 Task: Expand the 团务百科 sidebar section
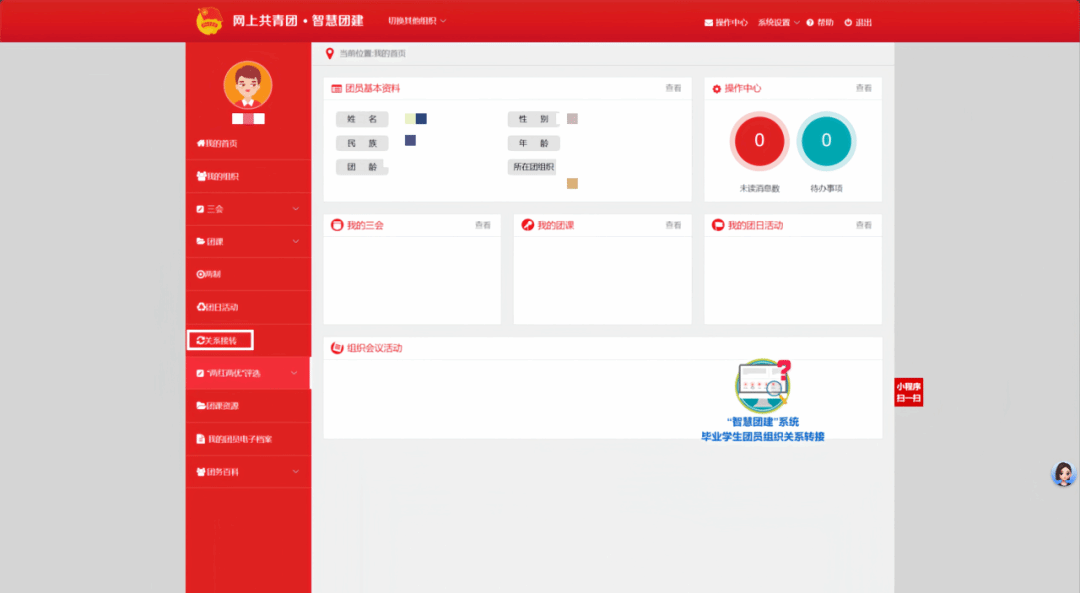pos(248,472)
